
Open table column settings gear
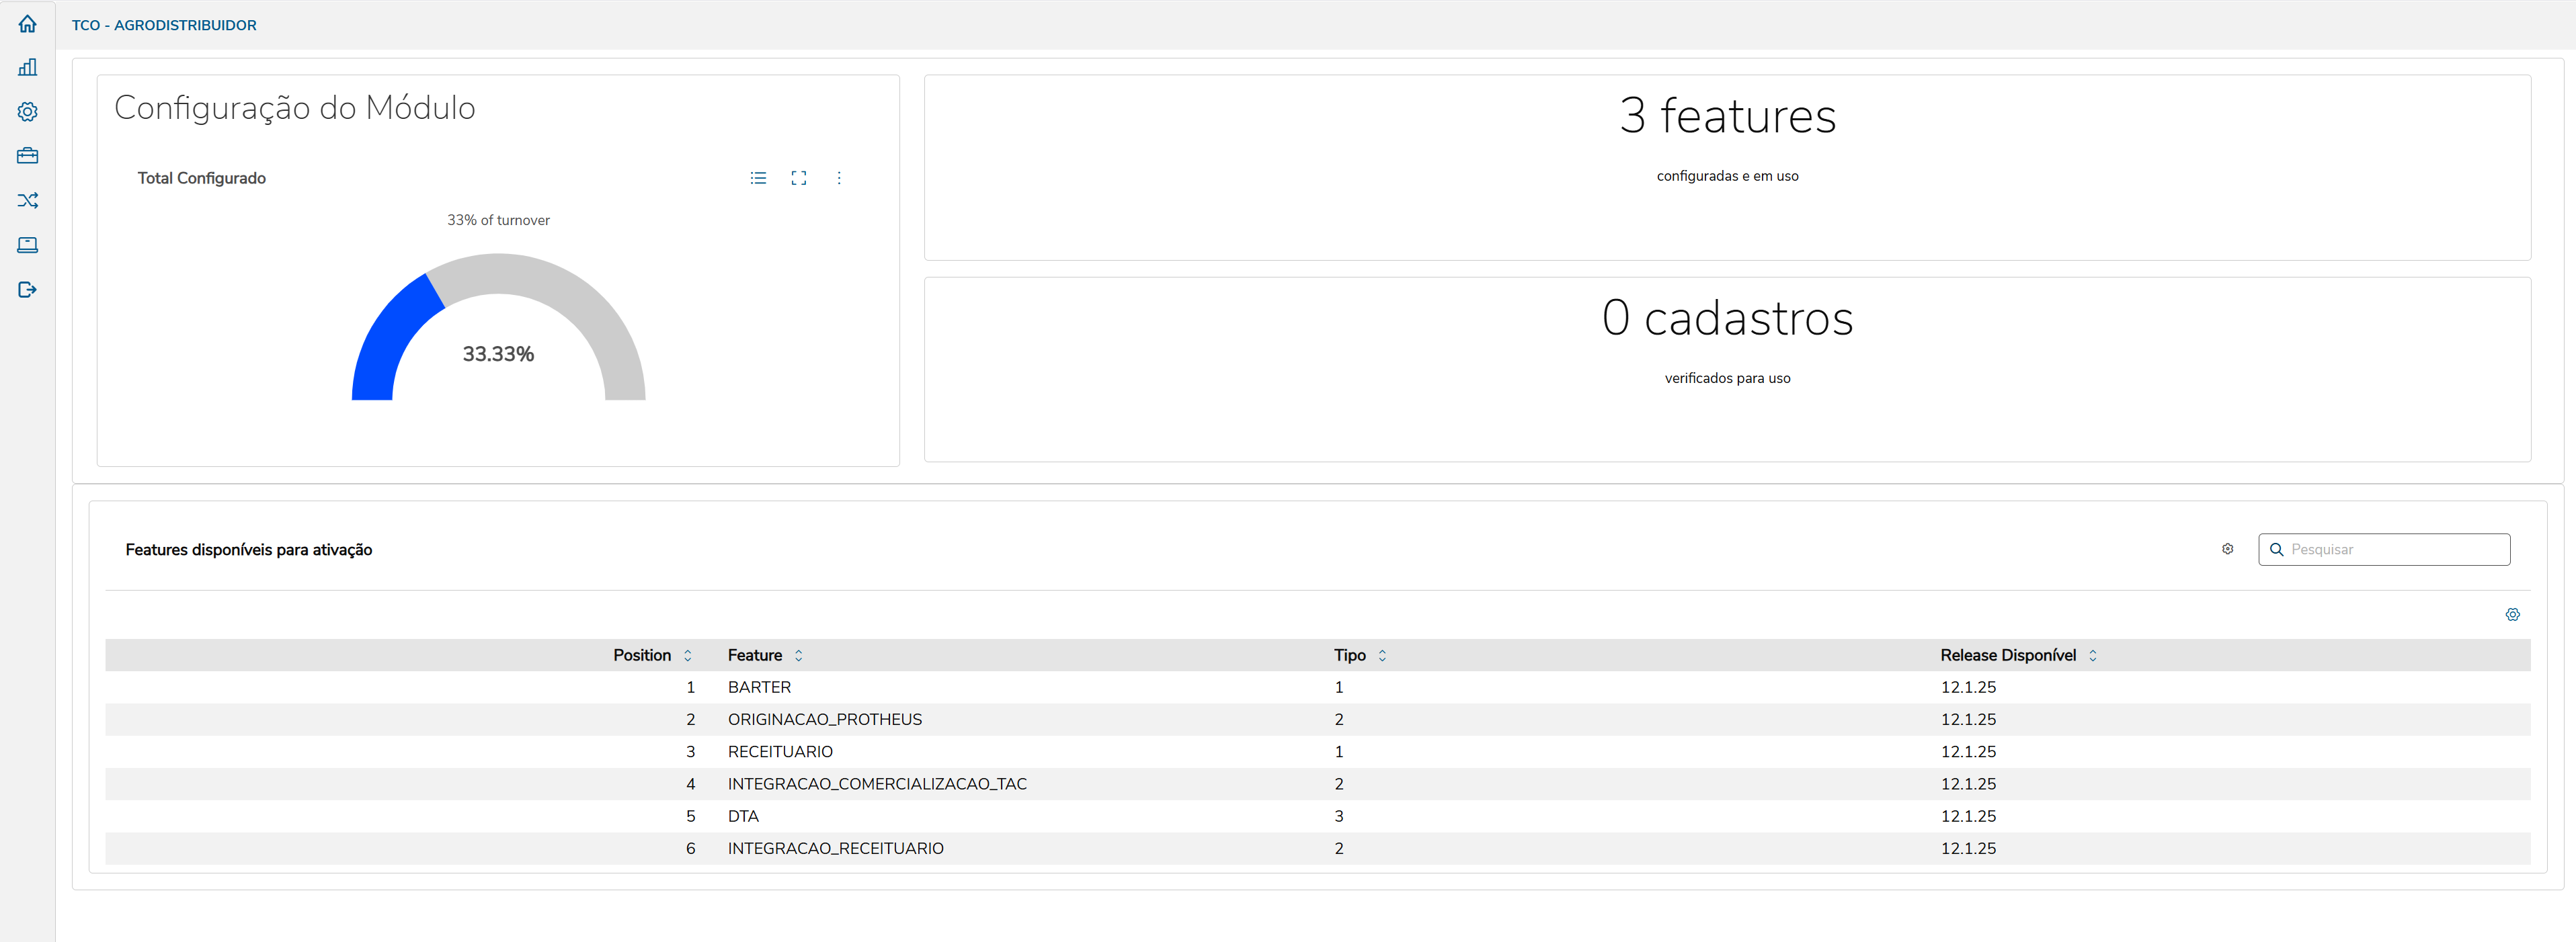pyautogui.click(x=2512, y=614)
